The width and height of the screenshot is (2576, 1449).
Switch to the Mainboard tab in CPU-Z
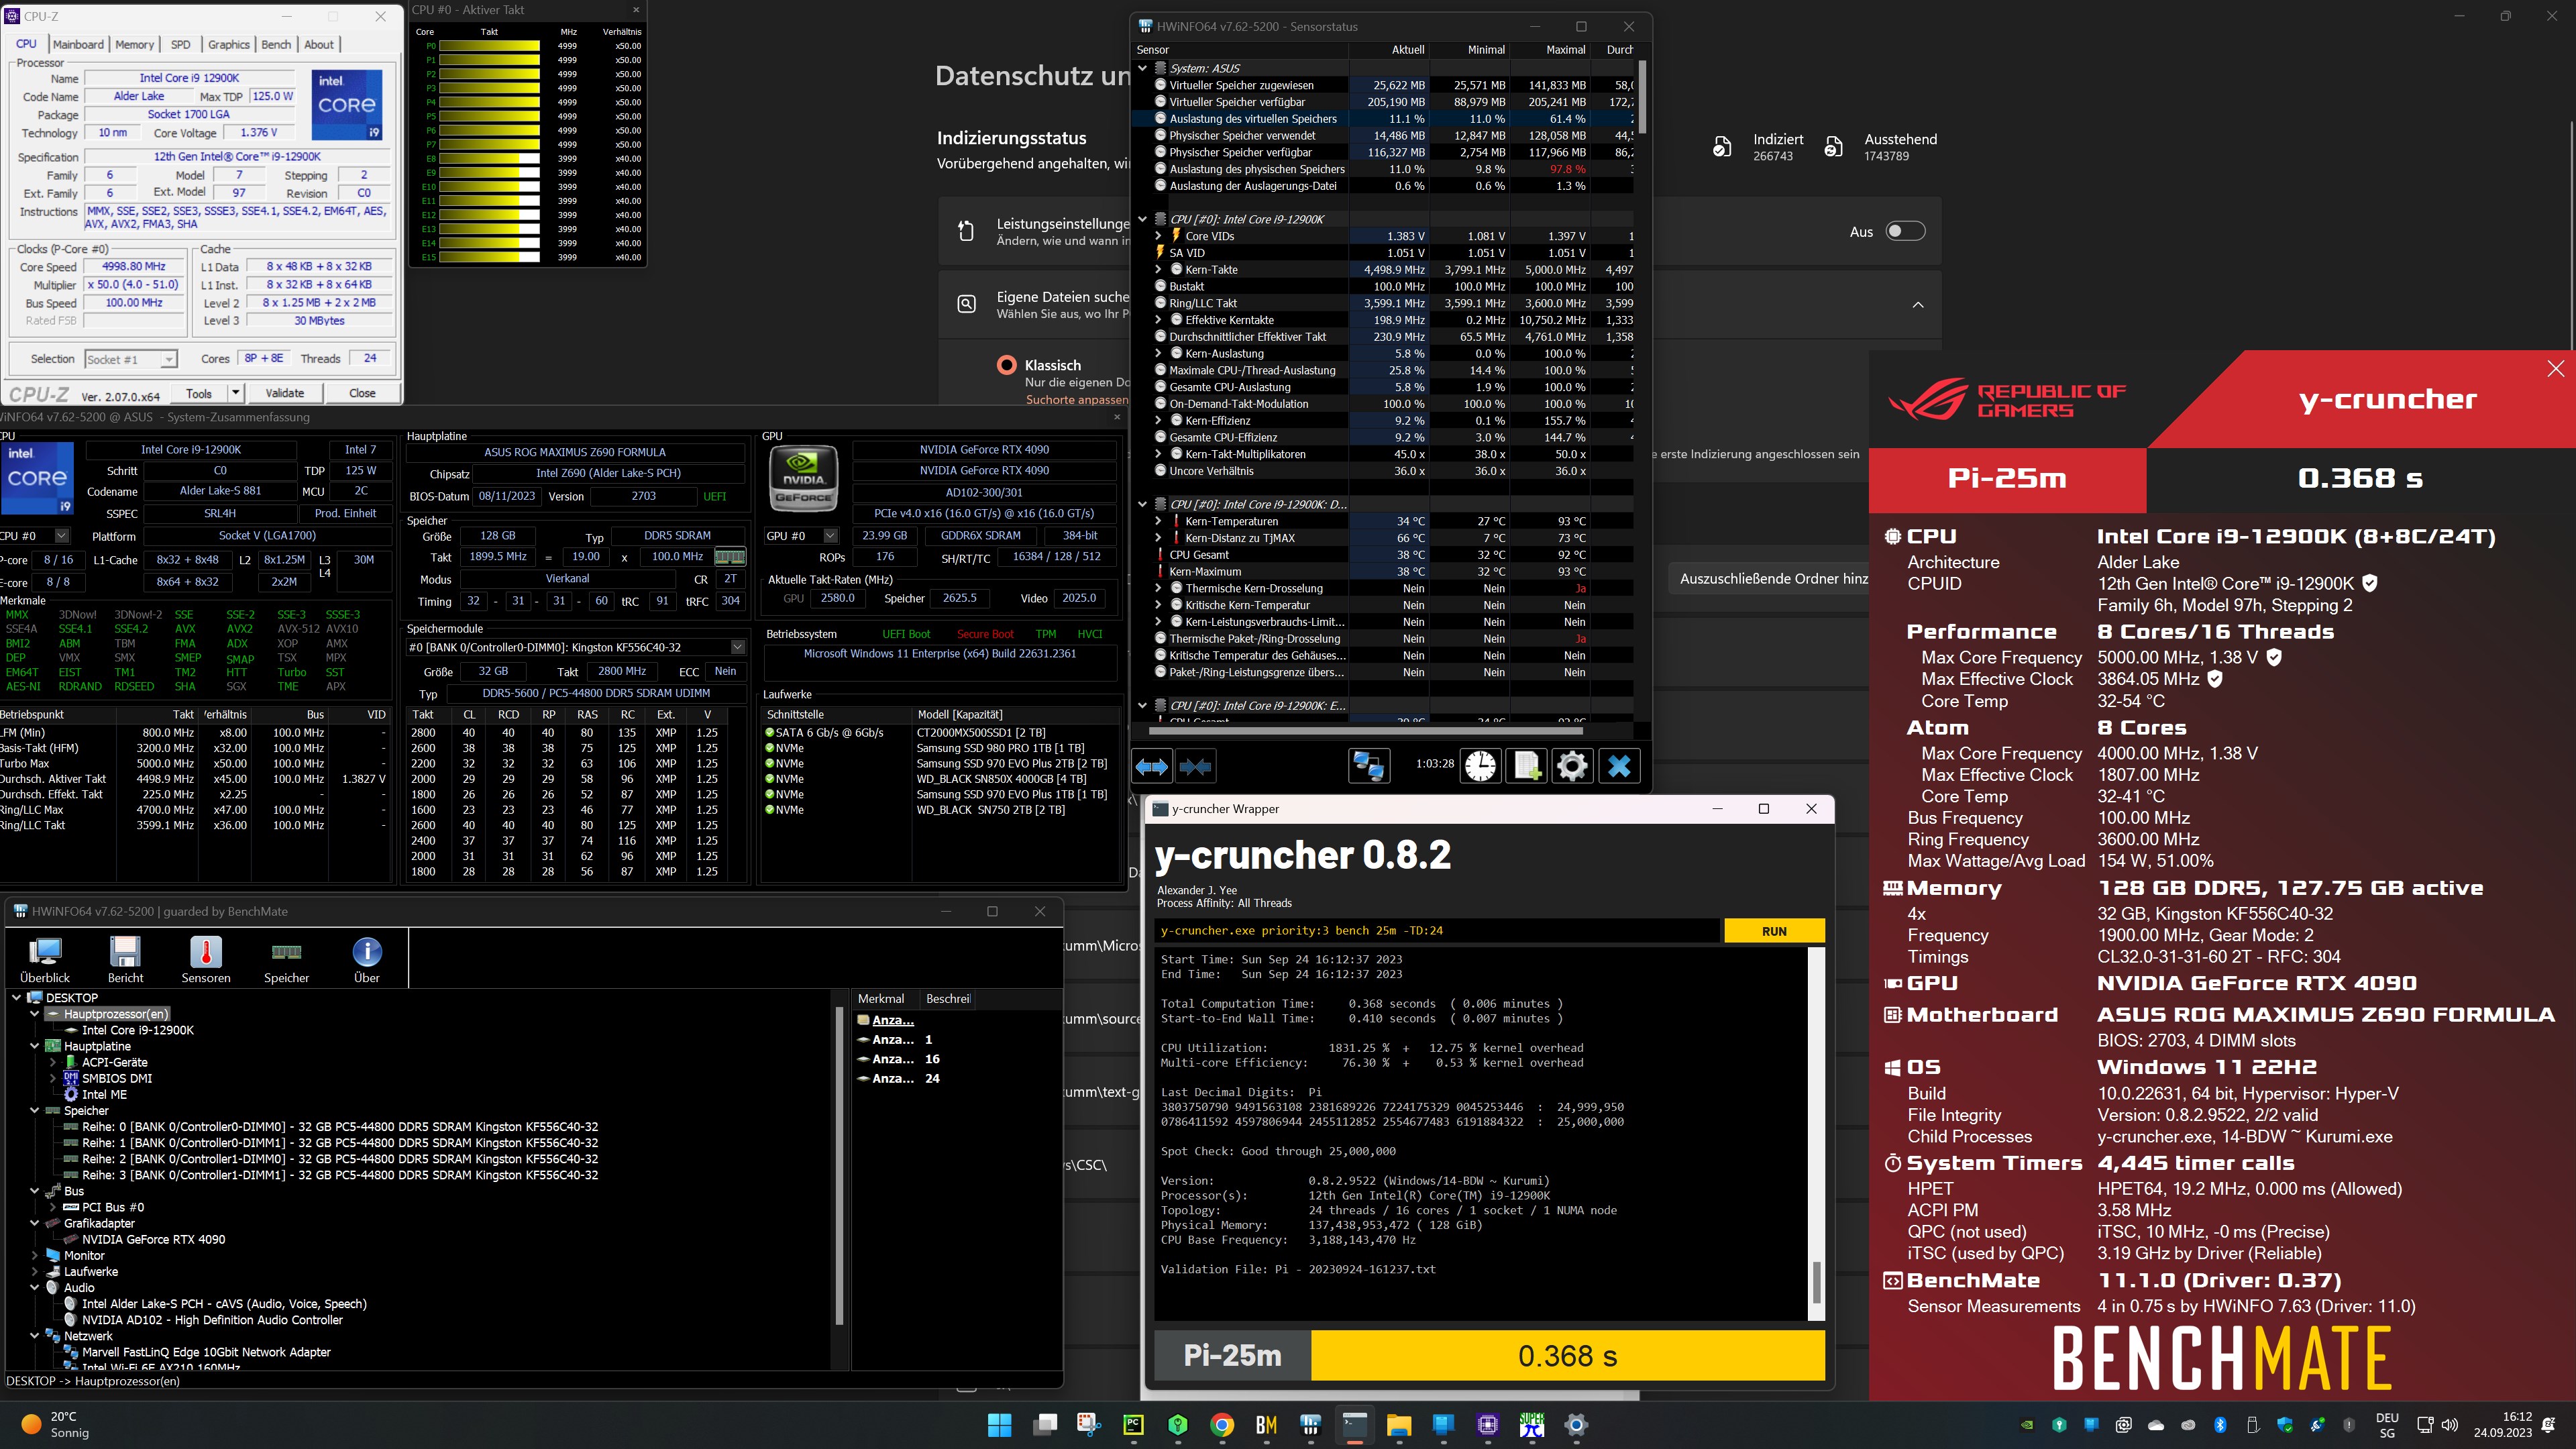tap(78, 44)
